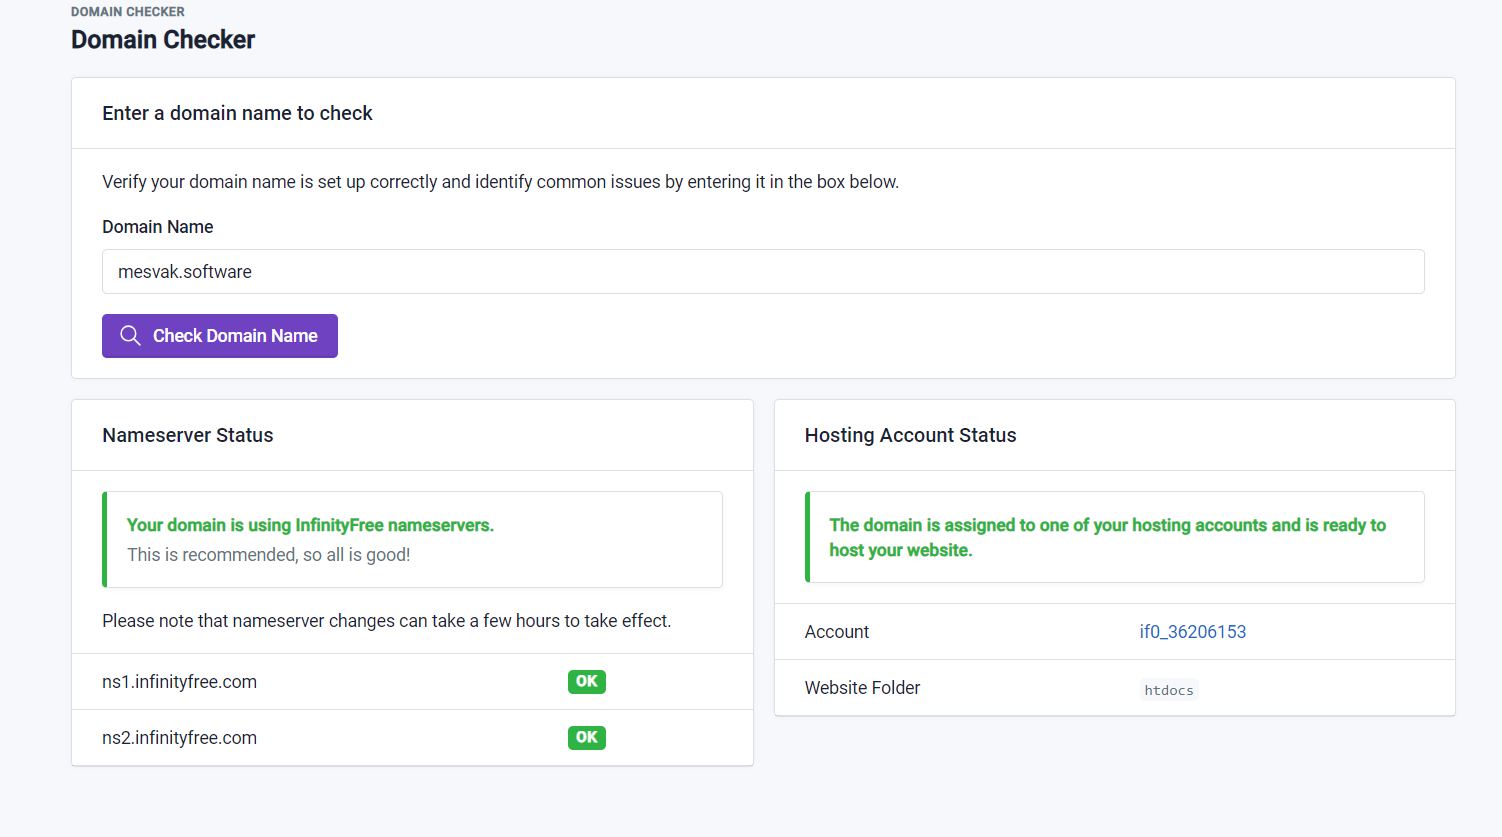The image size is (1502, 837).
Task: Click the nameserver changes note text
Action: click(x=387, y=621)
